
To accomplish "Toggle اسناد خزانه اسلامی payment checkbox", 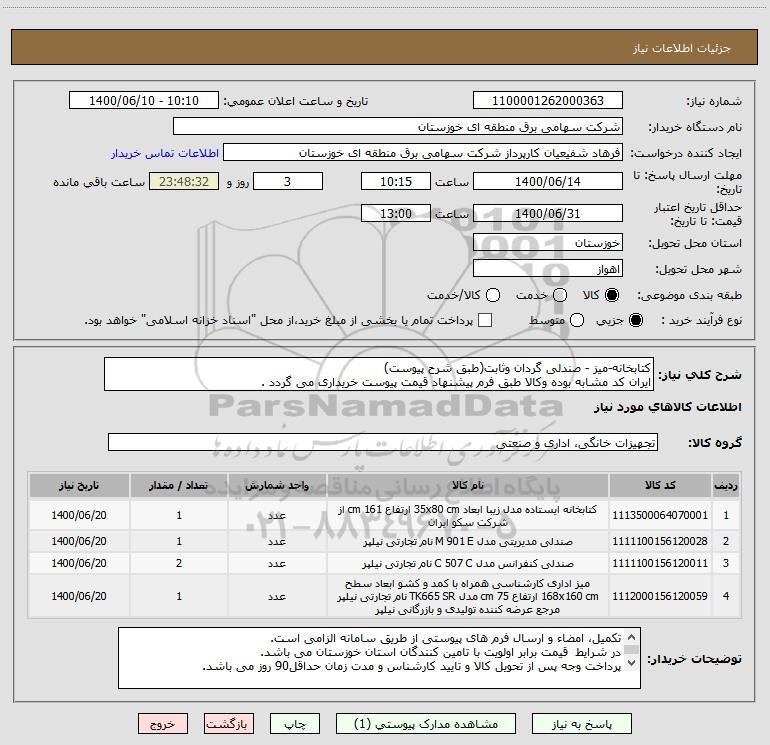I will coord(485,320).
